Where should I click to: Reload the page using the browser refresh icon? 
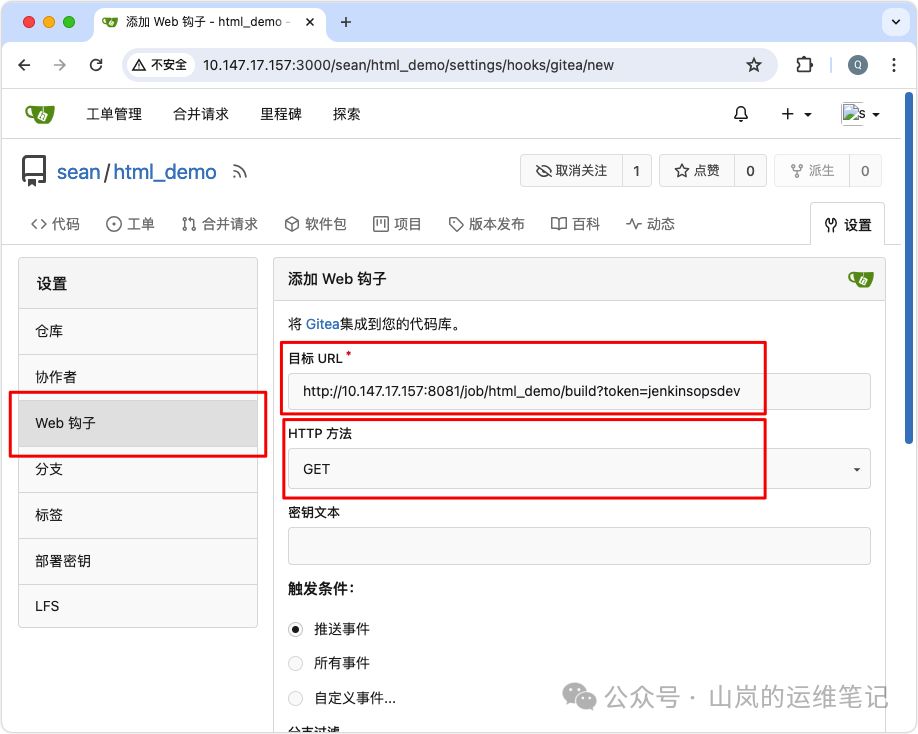point(96,64)
